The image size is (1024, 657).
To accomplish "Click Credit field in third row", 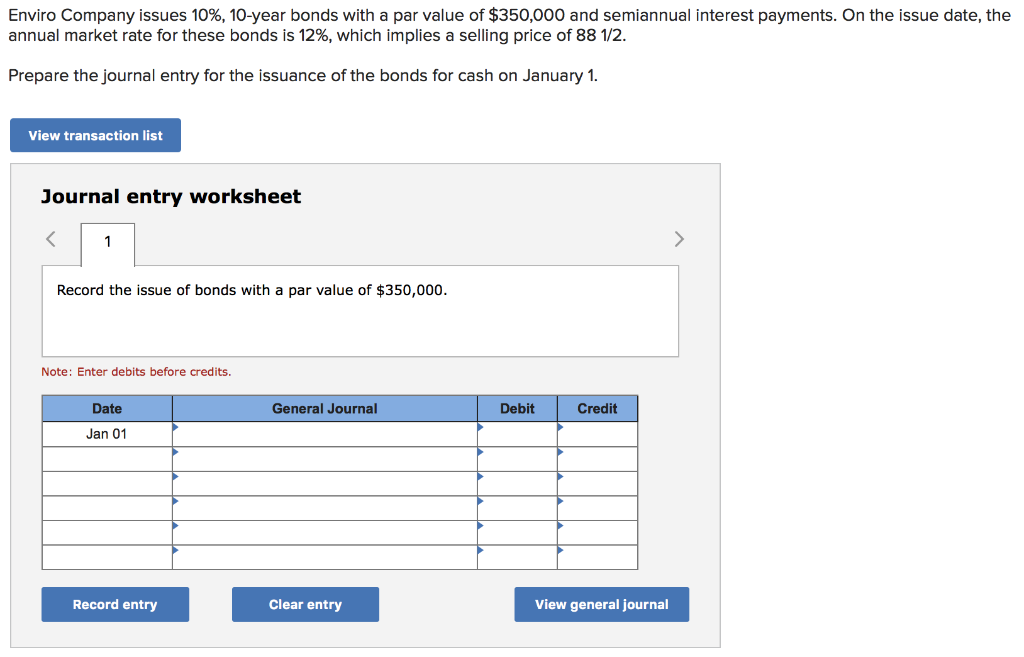I will point(598,484).
